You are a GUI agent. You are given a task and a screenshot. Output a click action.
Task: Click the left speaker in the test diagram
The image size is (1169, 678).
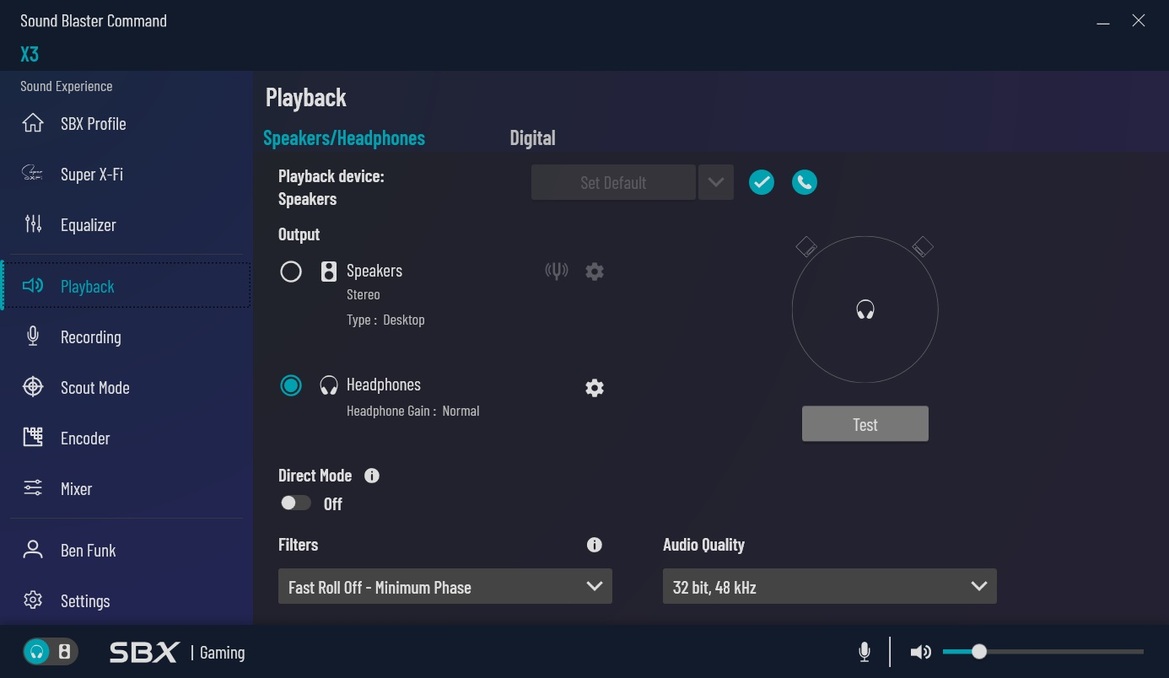[x=806, y=246]
